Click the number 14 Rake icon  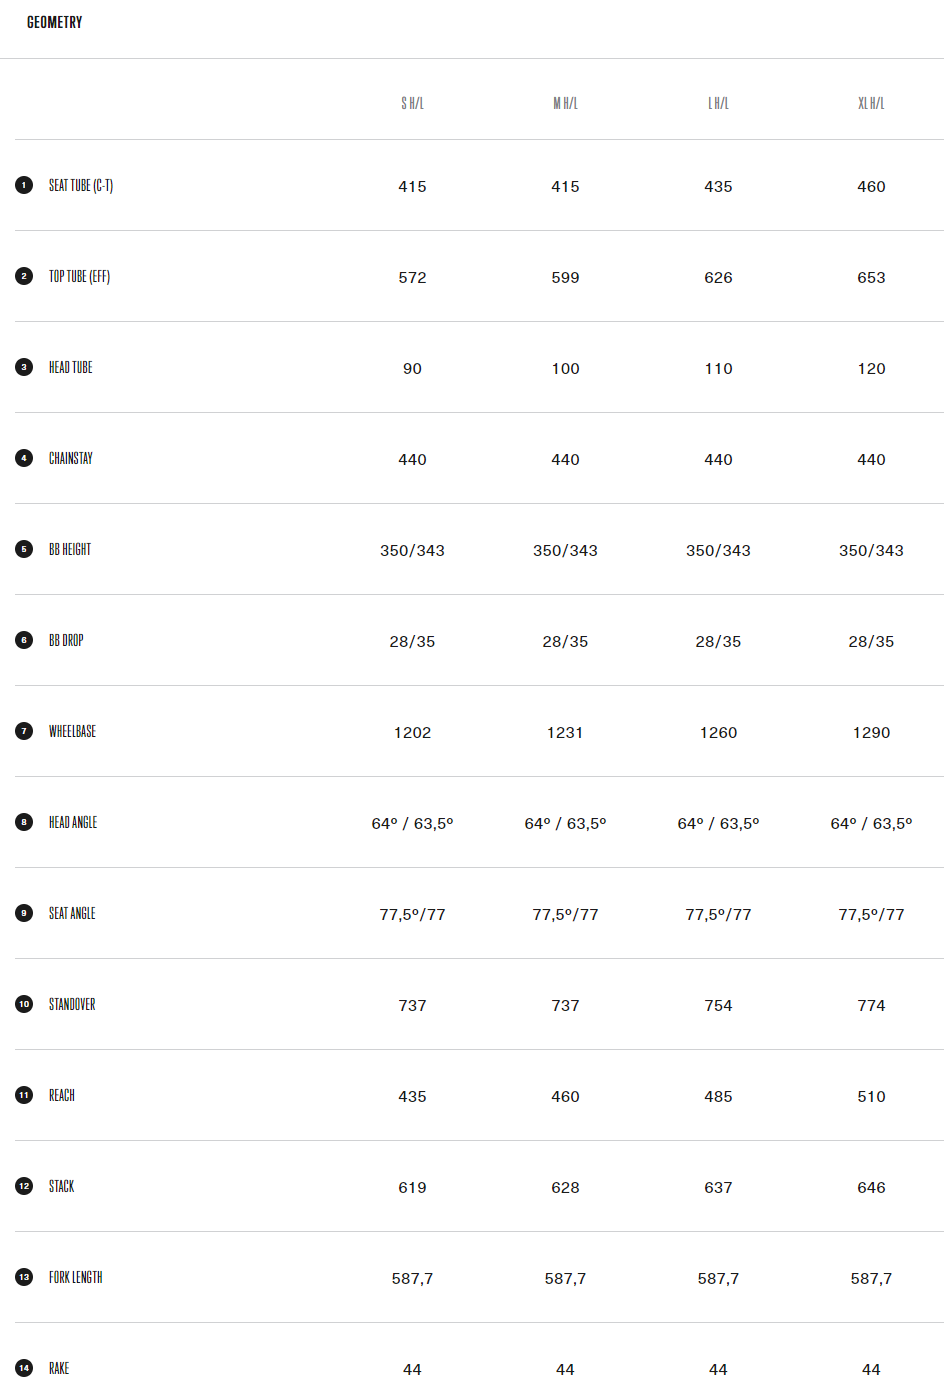[24, 1368]
